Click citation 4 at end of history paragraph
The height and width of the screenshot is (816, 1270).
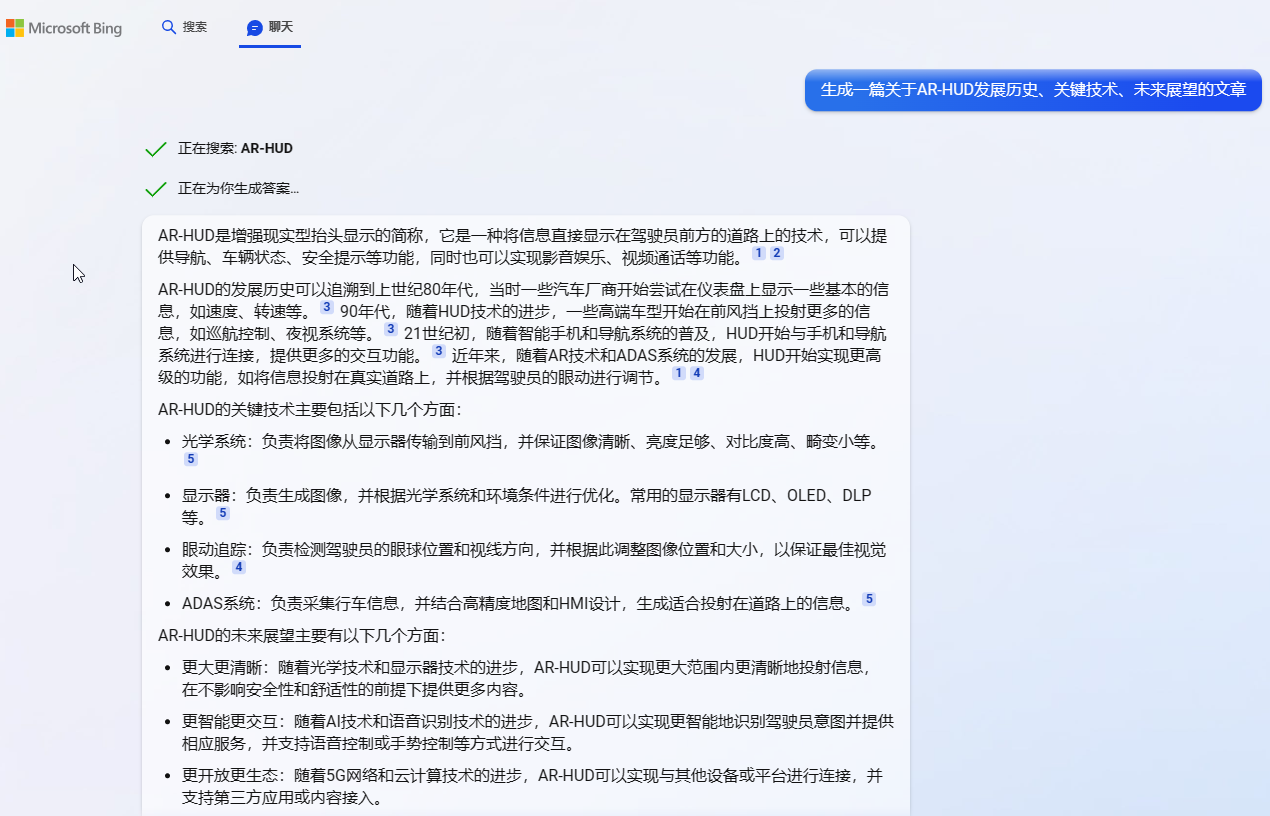pyautogui.click(x=696, y=372)
